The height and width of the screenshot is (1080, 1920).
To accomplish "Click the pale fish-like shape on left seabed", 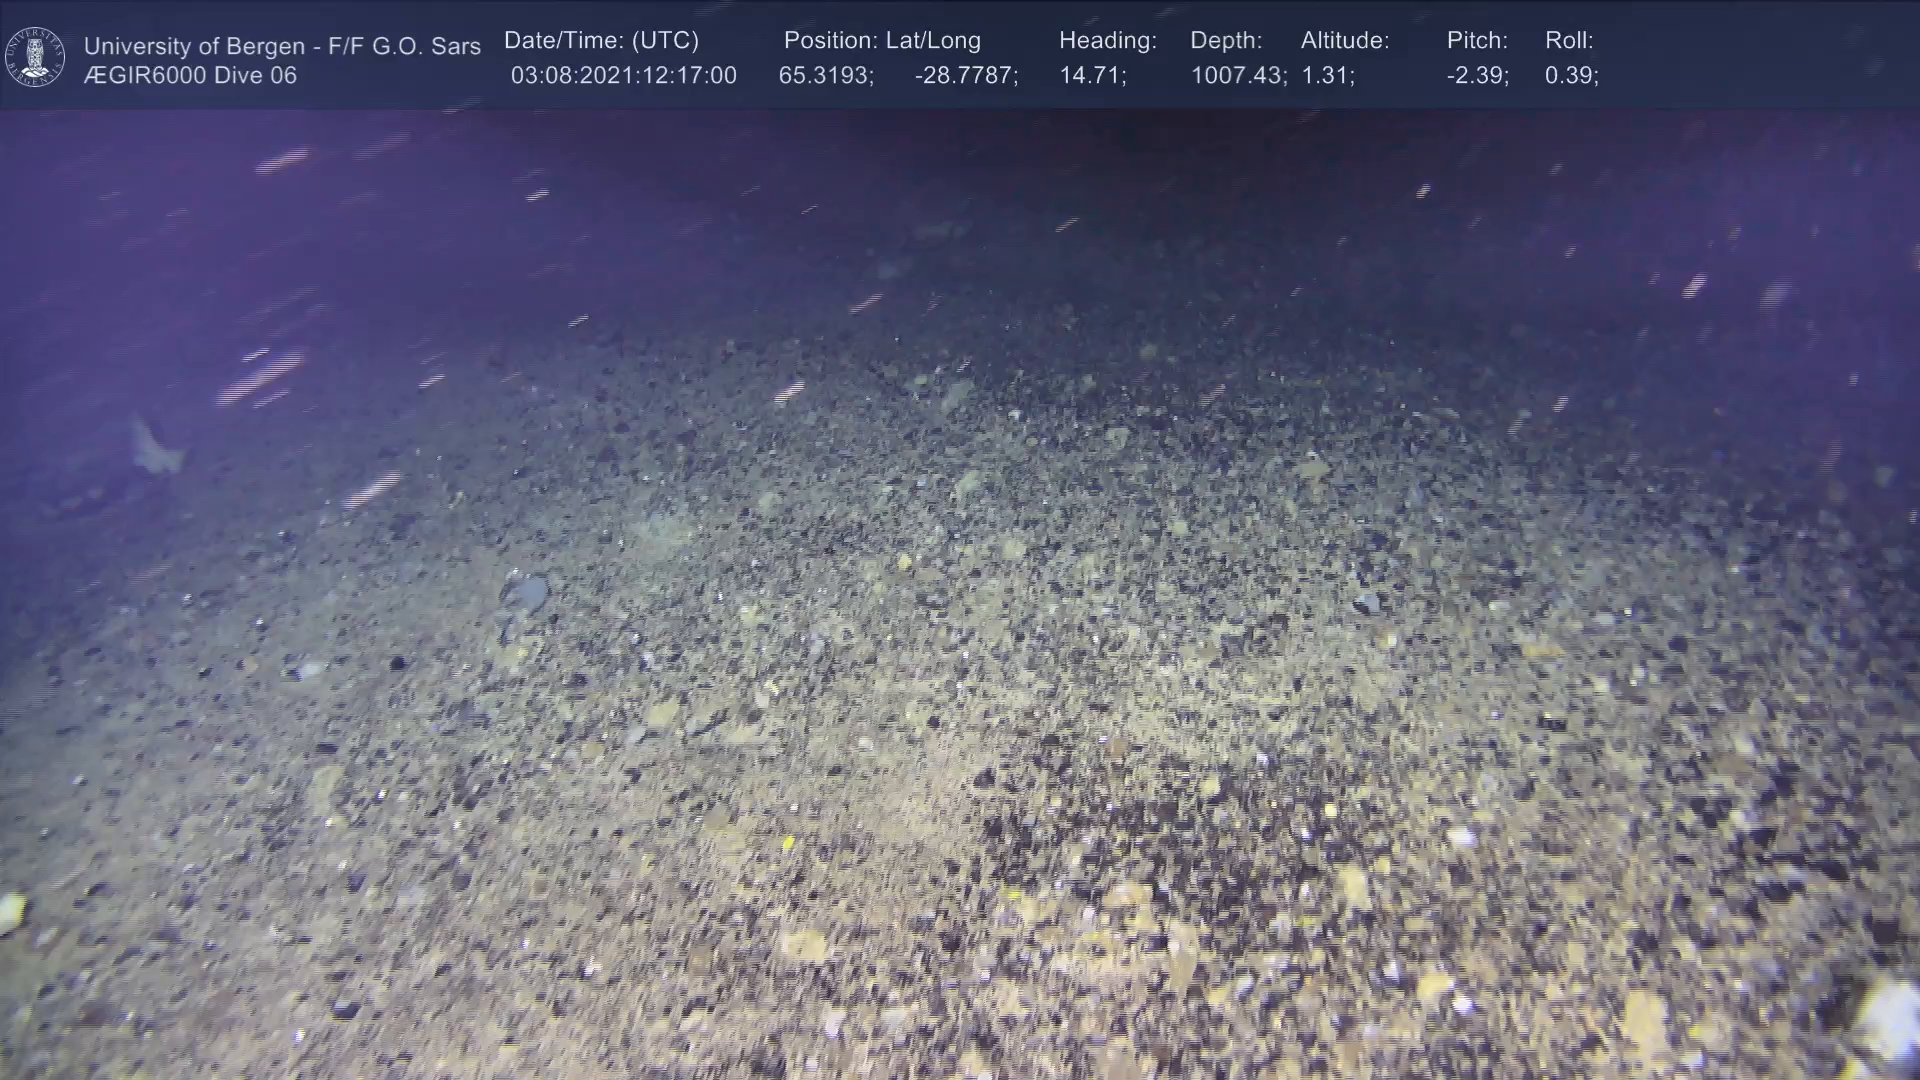I will (155, 446).
